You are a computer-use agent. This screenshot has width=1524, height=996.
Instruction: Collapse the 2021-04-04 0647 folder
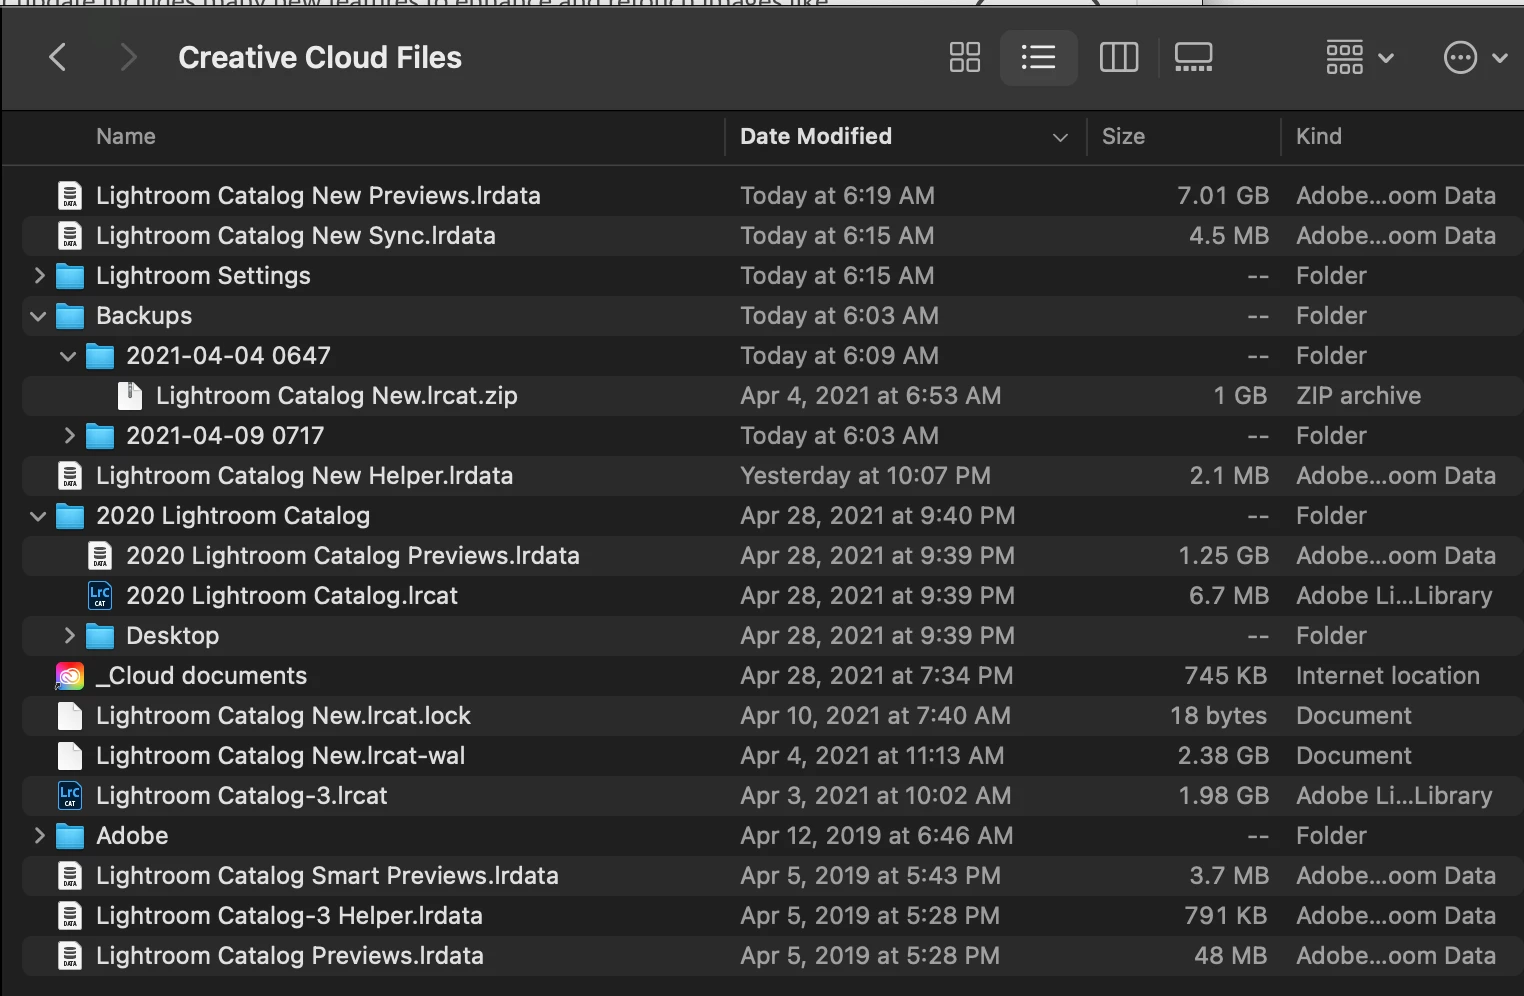point(68,356)
